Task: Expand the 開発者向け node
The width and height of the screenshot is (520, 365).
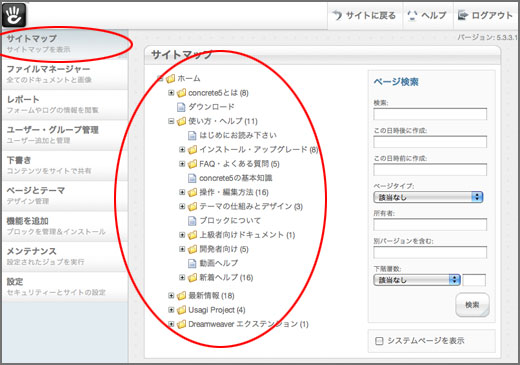Action: click(x=182, y=249)
